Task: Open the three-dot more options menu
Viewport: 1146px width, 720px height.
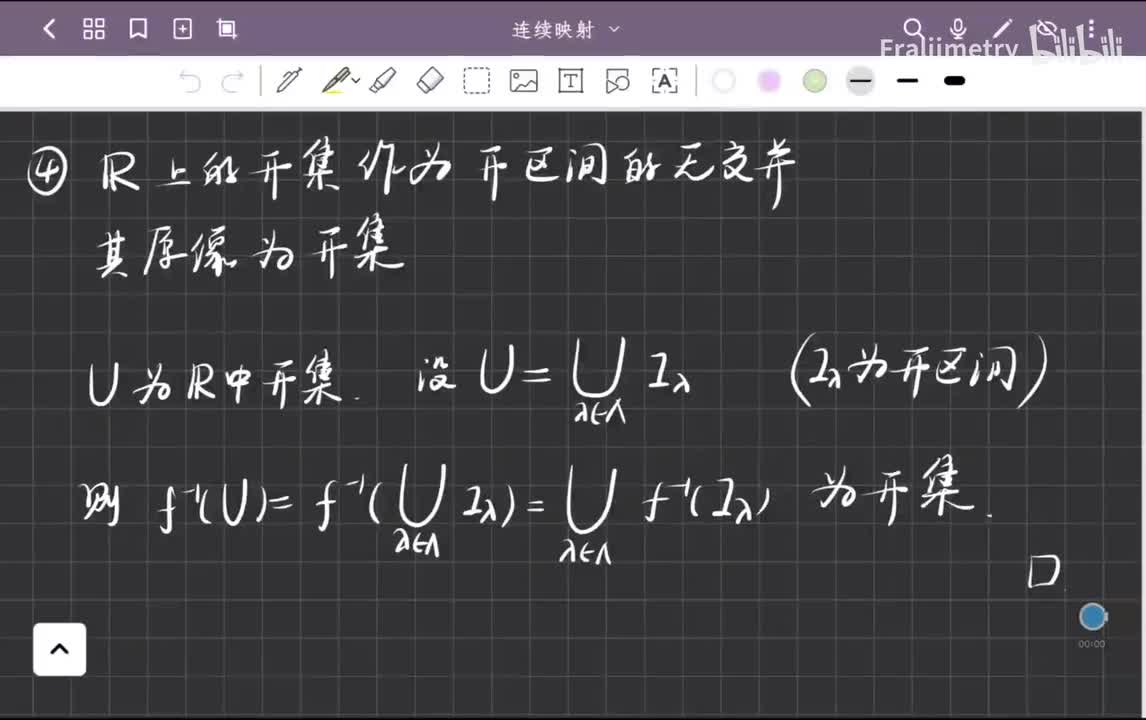Action: tap(1090, 29)
